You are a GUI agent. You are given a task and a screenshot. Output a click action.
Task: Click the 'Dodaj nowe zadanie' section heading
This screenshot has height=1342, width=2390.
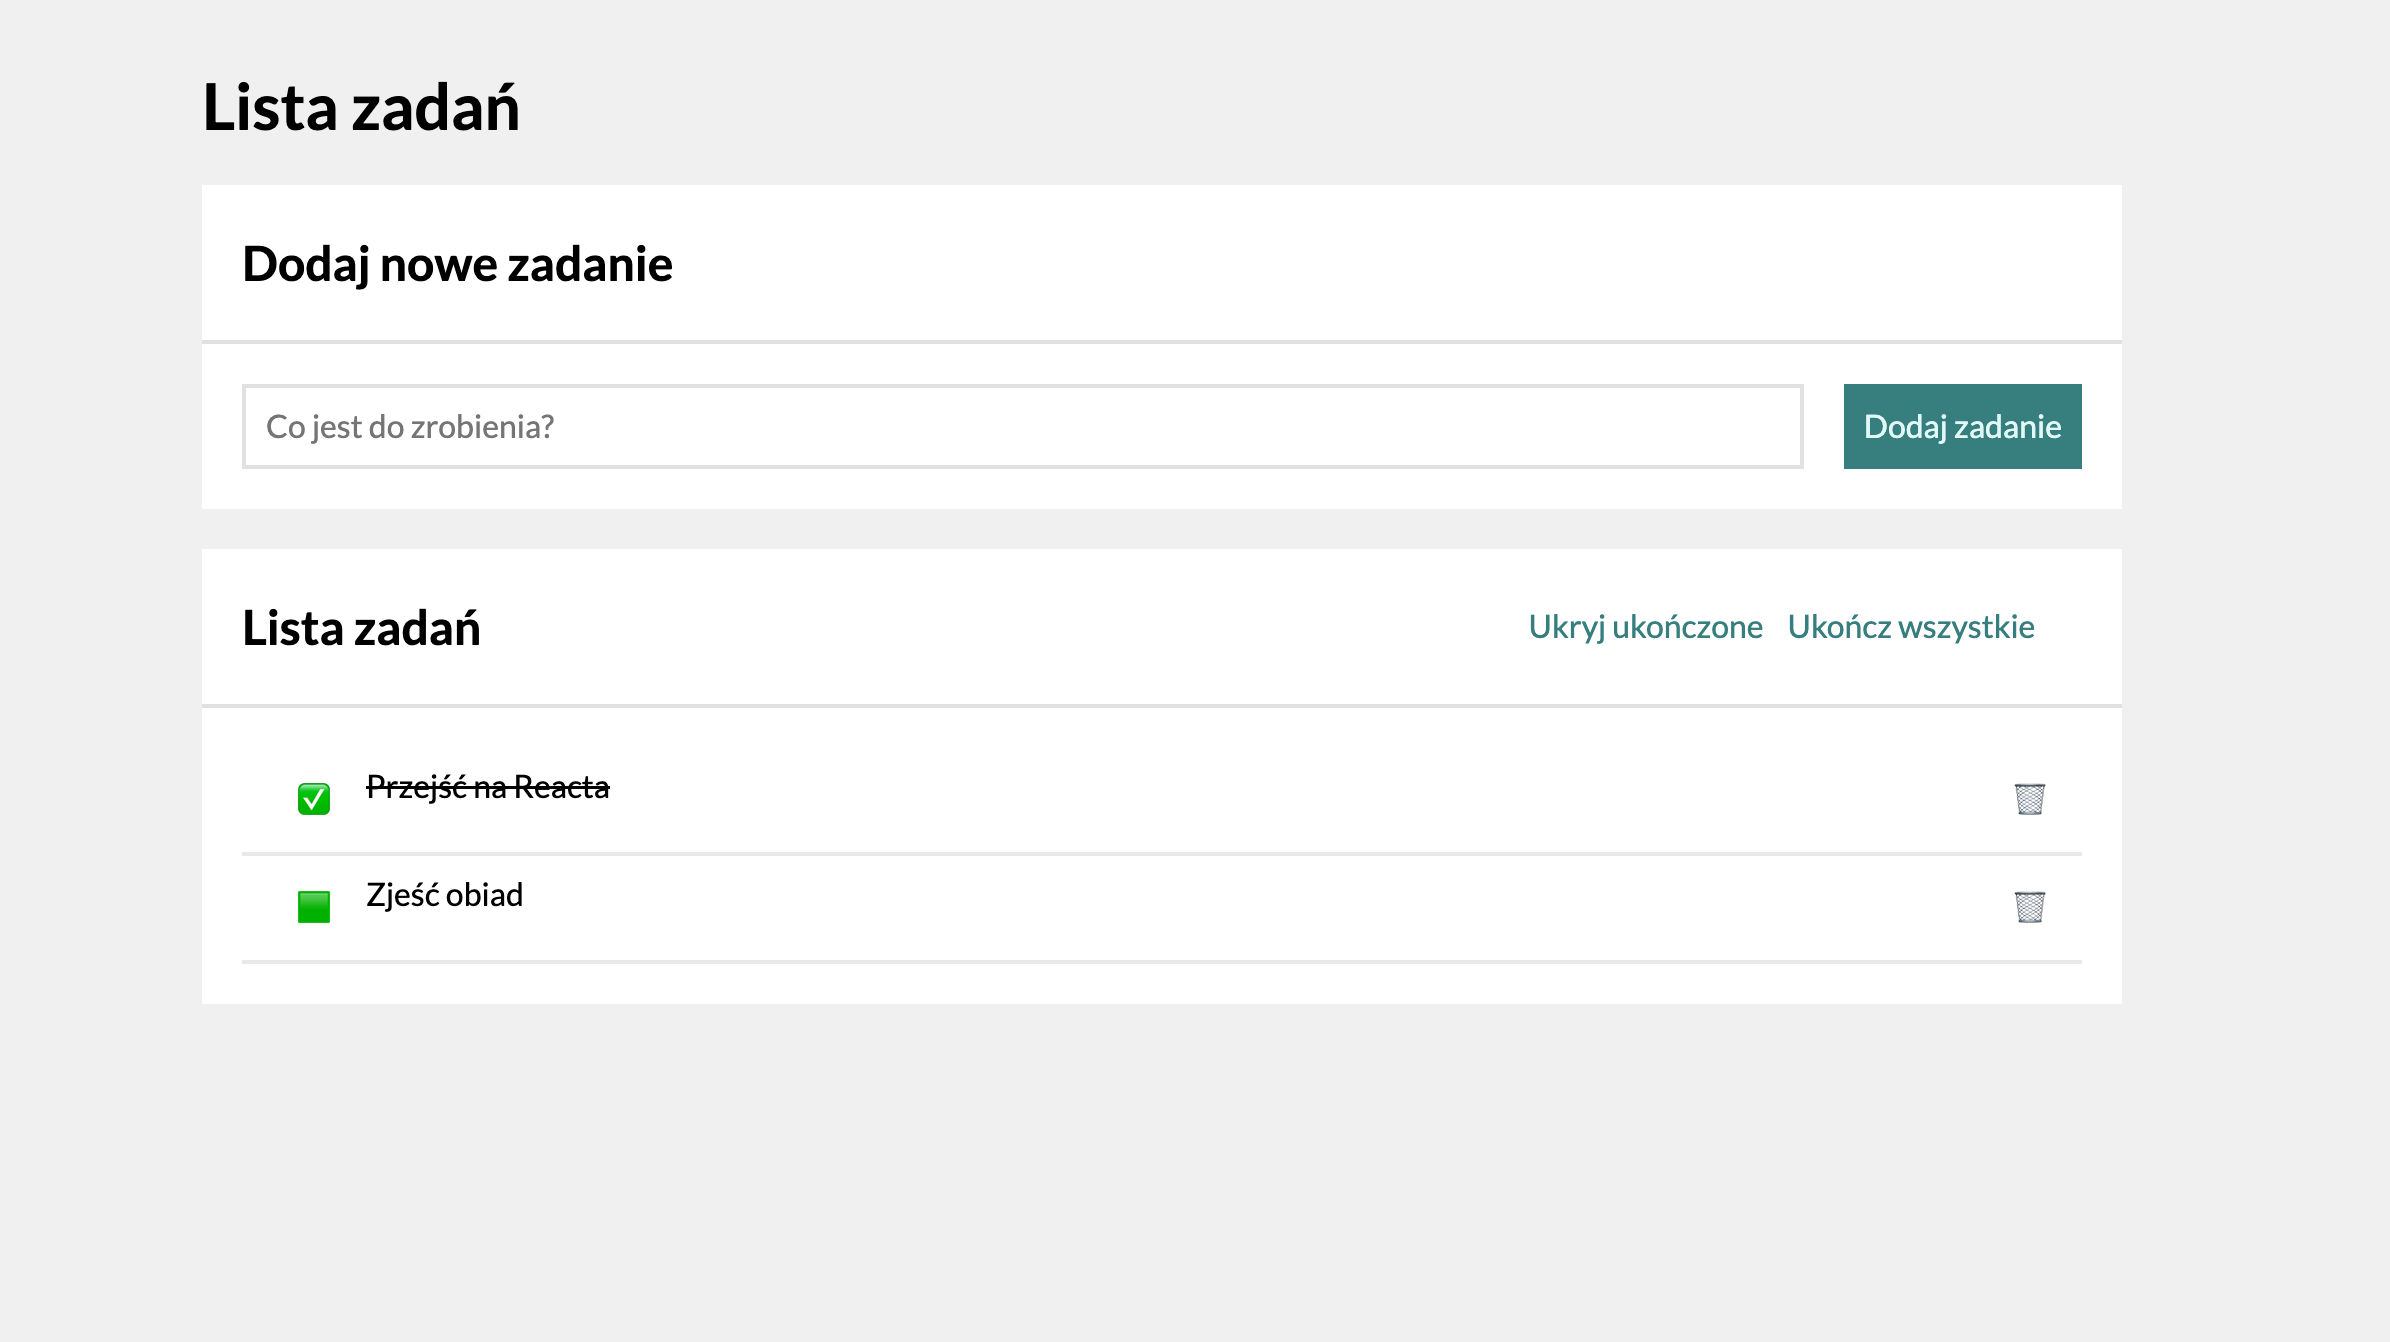coord(457,265)
